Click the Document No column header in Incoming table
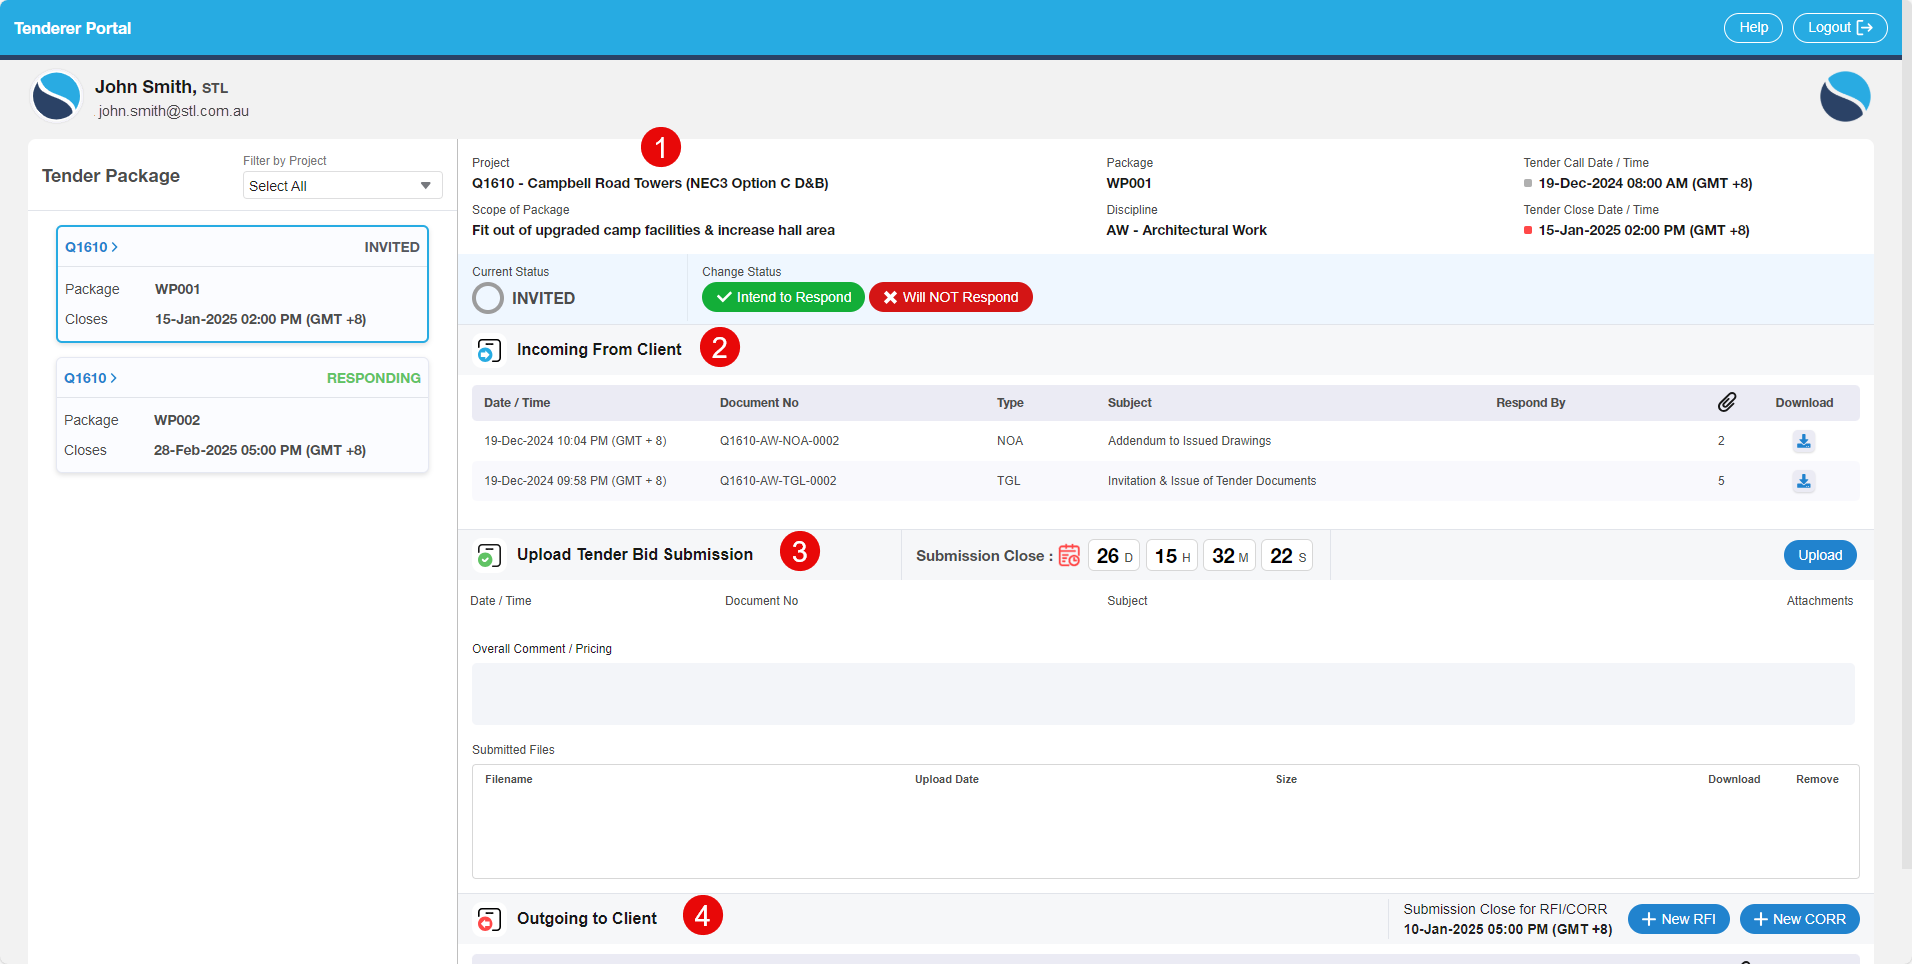Viewport: 1914px width, 964px height. click(x=759, y=403)
